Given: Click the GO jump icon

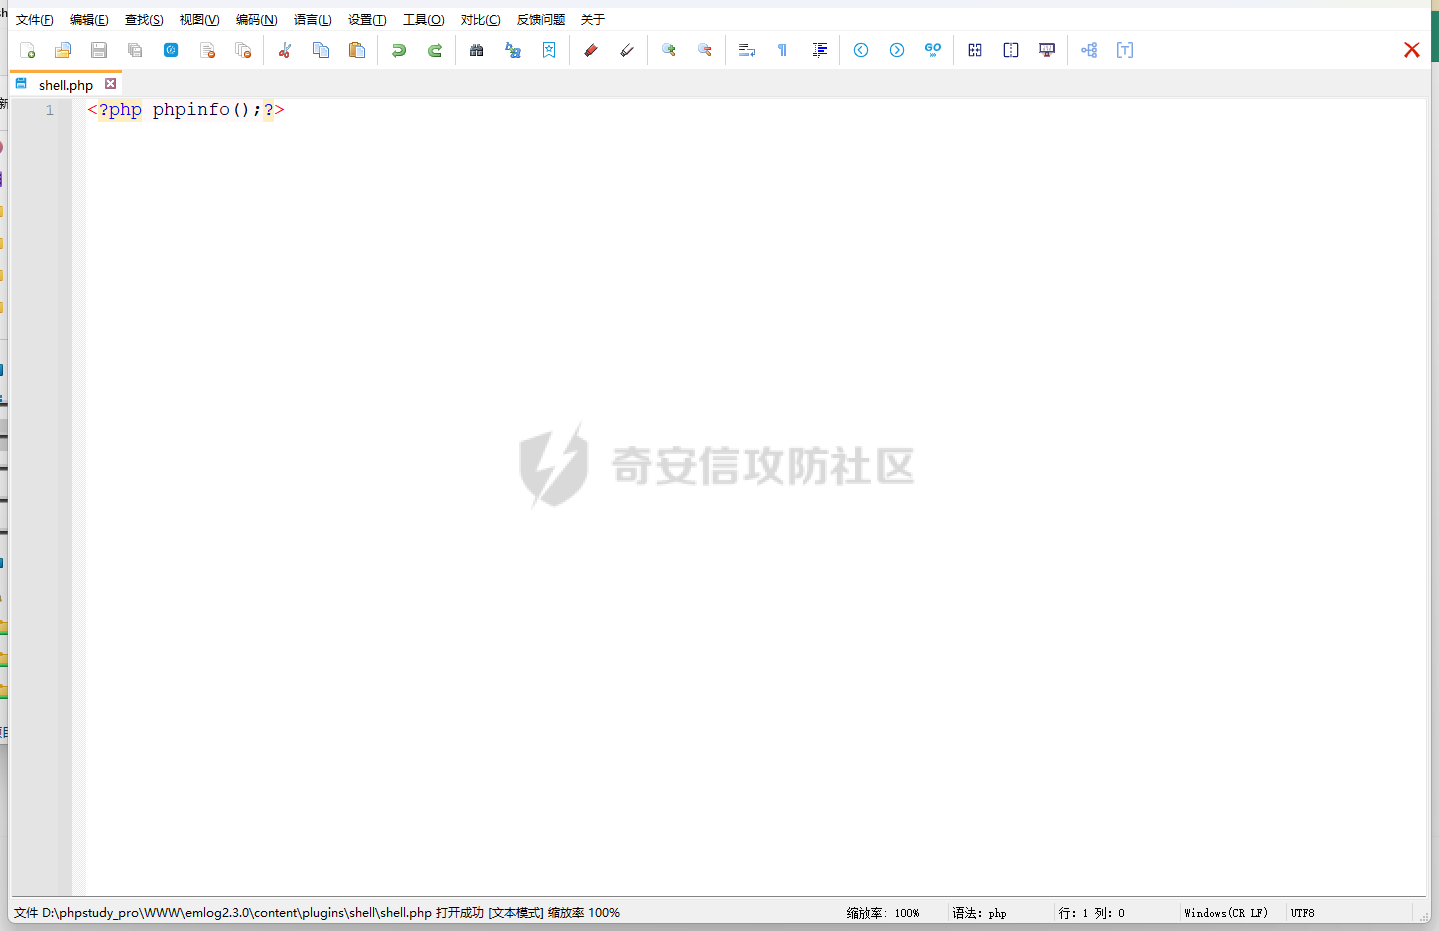Looking at the screenshot, I should click(933, 50).
